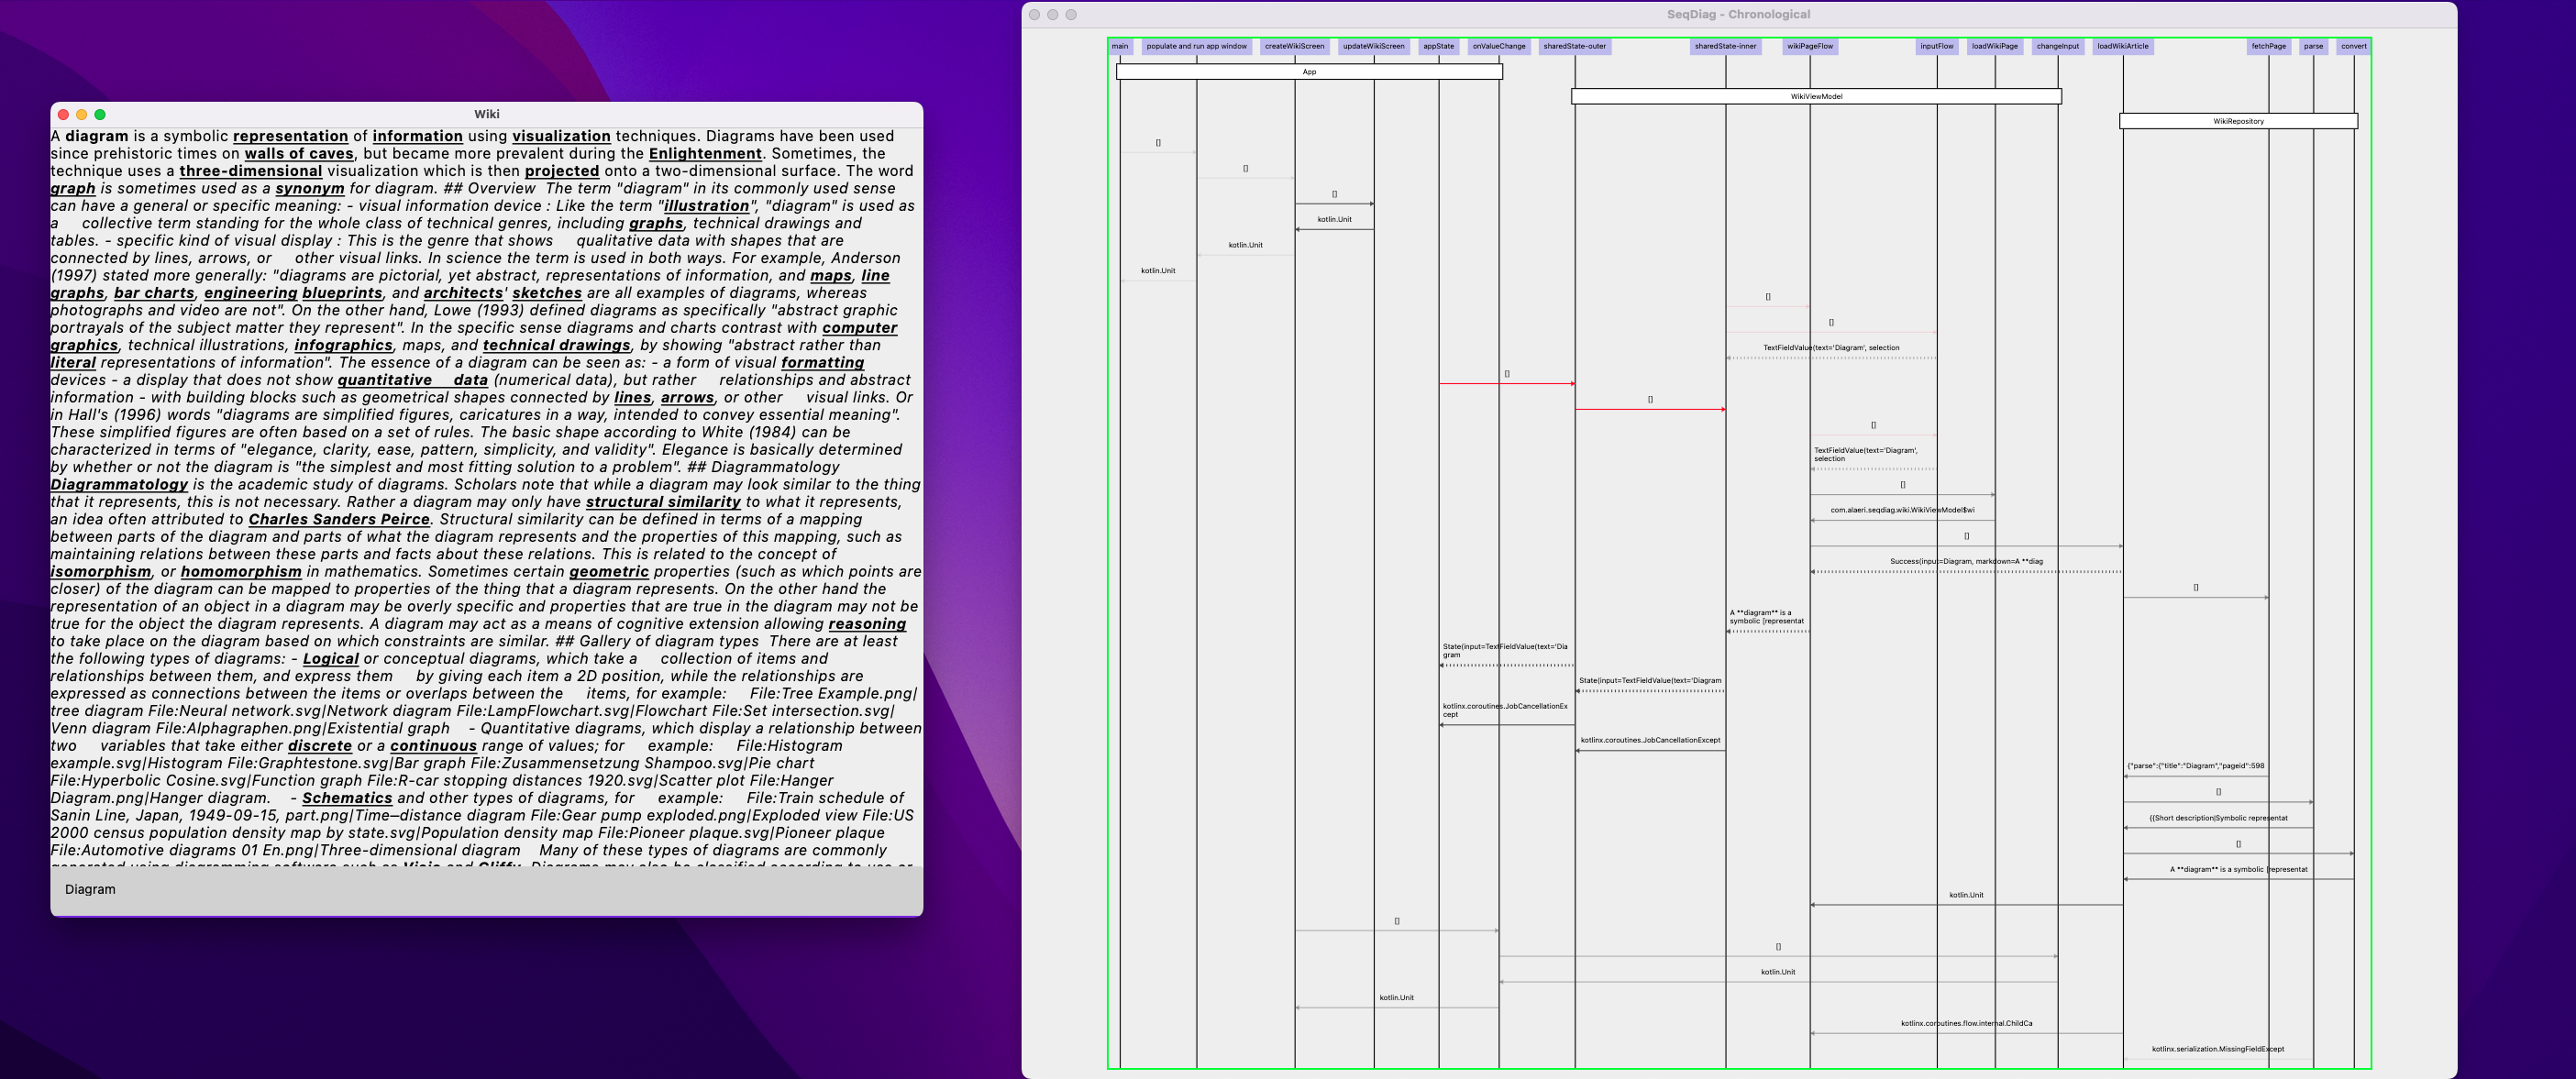The width and height of the screenshot is (2576, 1079).
Task: Follow the 'isomorphism' link
Action: (101, 572)
